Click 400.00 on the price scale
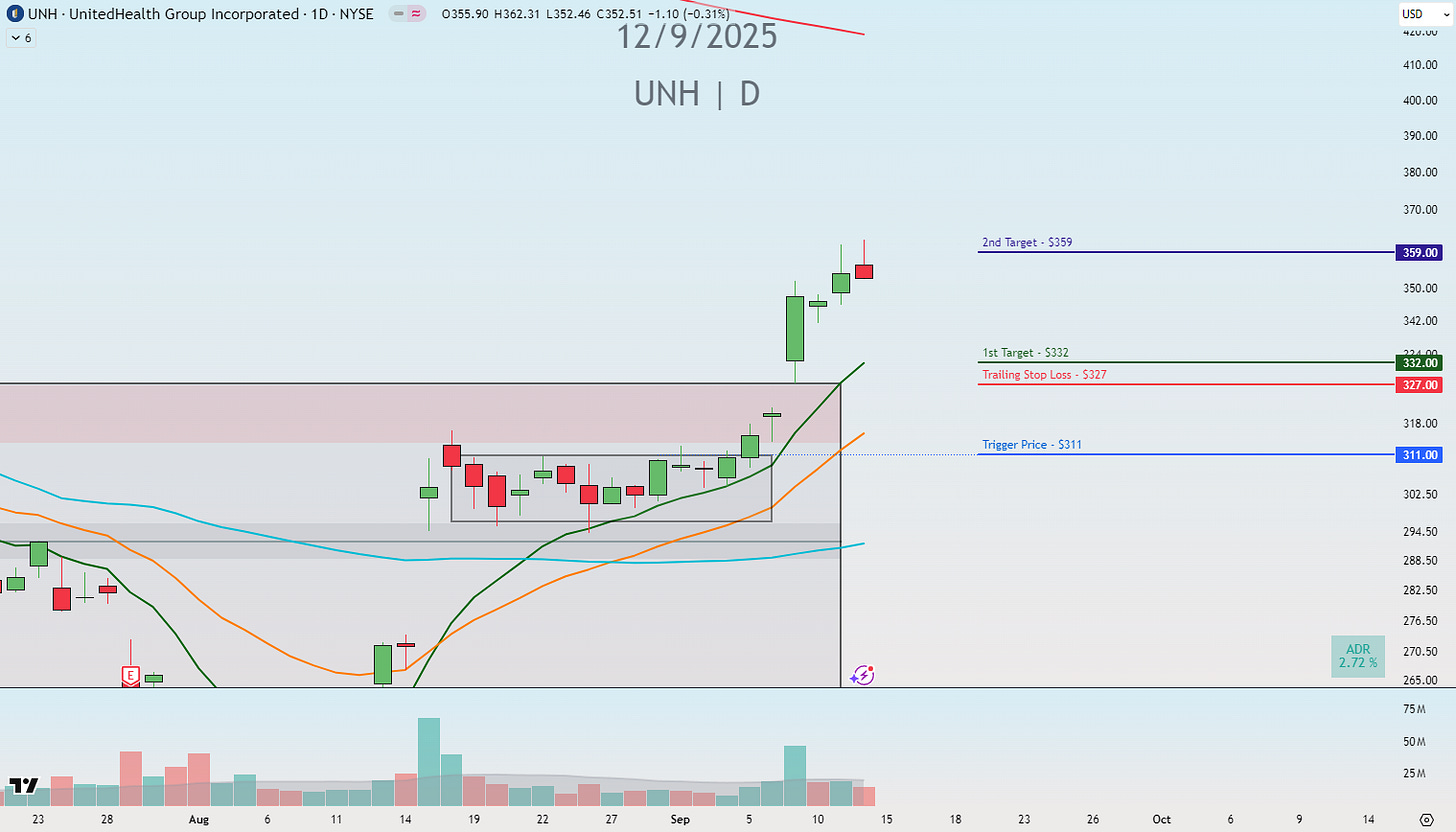 (x=1420, y=101)
